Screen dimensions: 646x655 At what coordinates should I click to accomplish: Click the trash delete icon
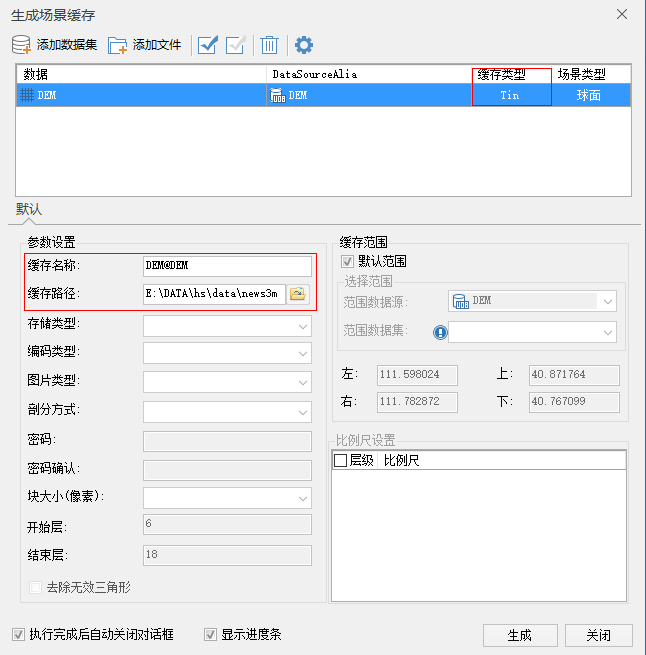coord(269,45)
